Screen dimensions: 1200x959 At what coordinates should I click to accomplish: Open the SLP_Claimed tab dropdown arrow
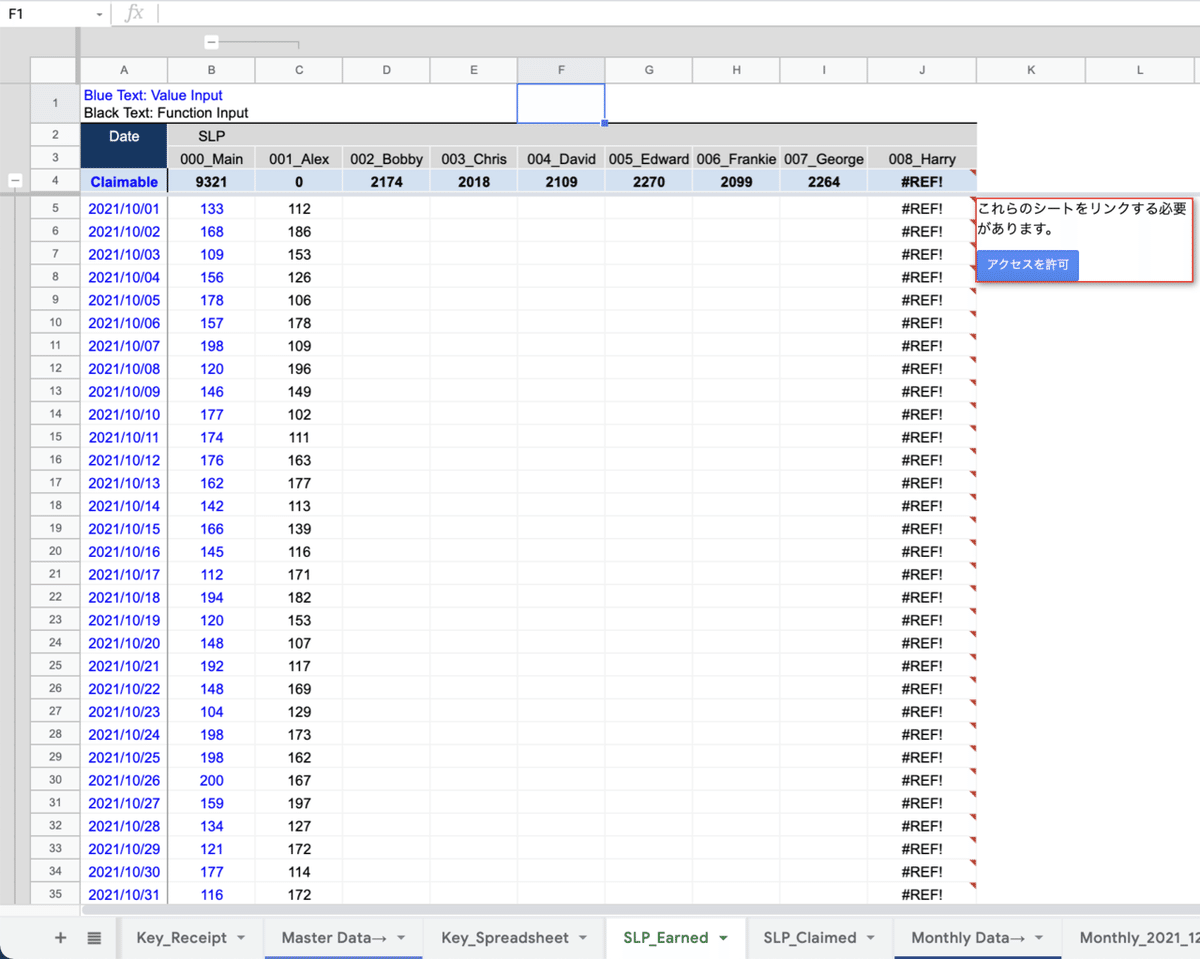point(871,938)
